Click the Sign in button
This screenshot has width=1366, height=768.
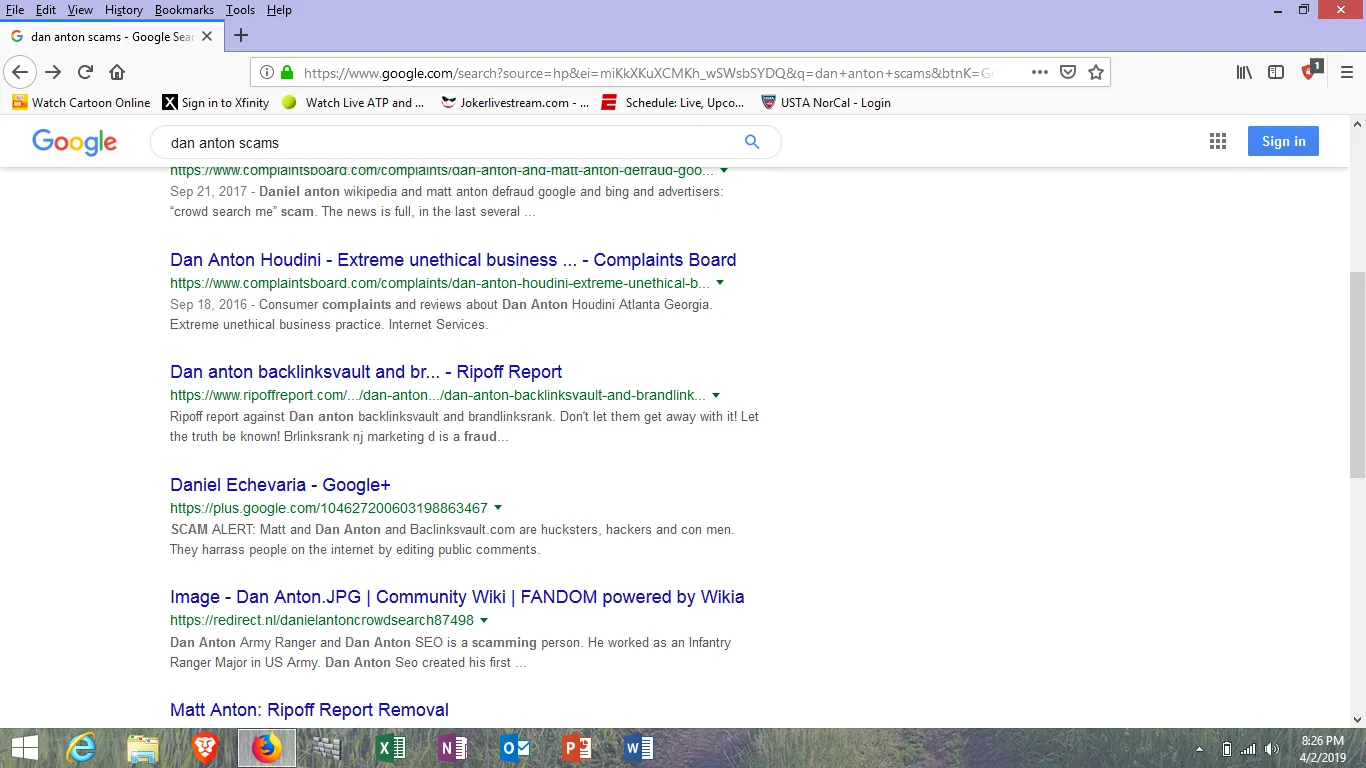[x=1283, y=141]
